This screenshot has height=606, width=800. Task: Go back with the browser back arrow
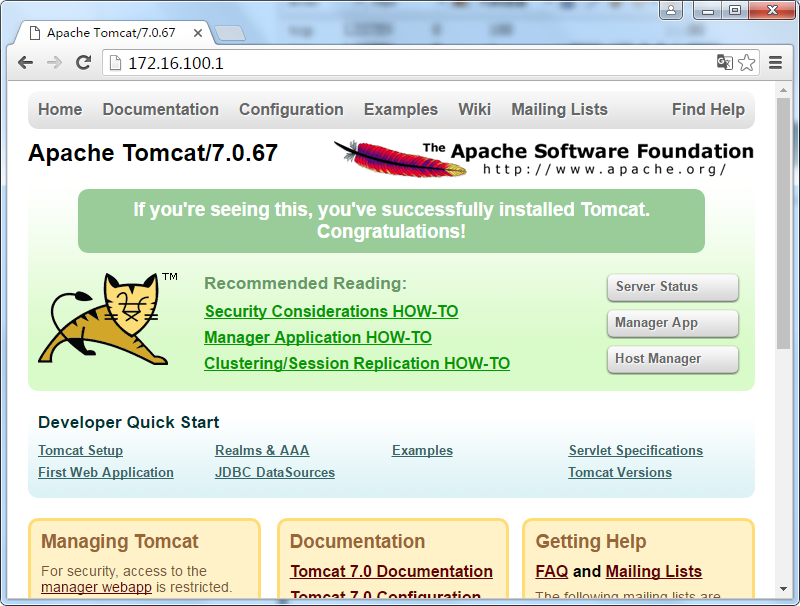(26, 63)
